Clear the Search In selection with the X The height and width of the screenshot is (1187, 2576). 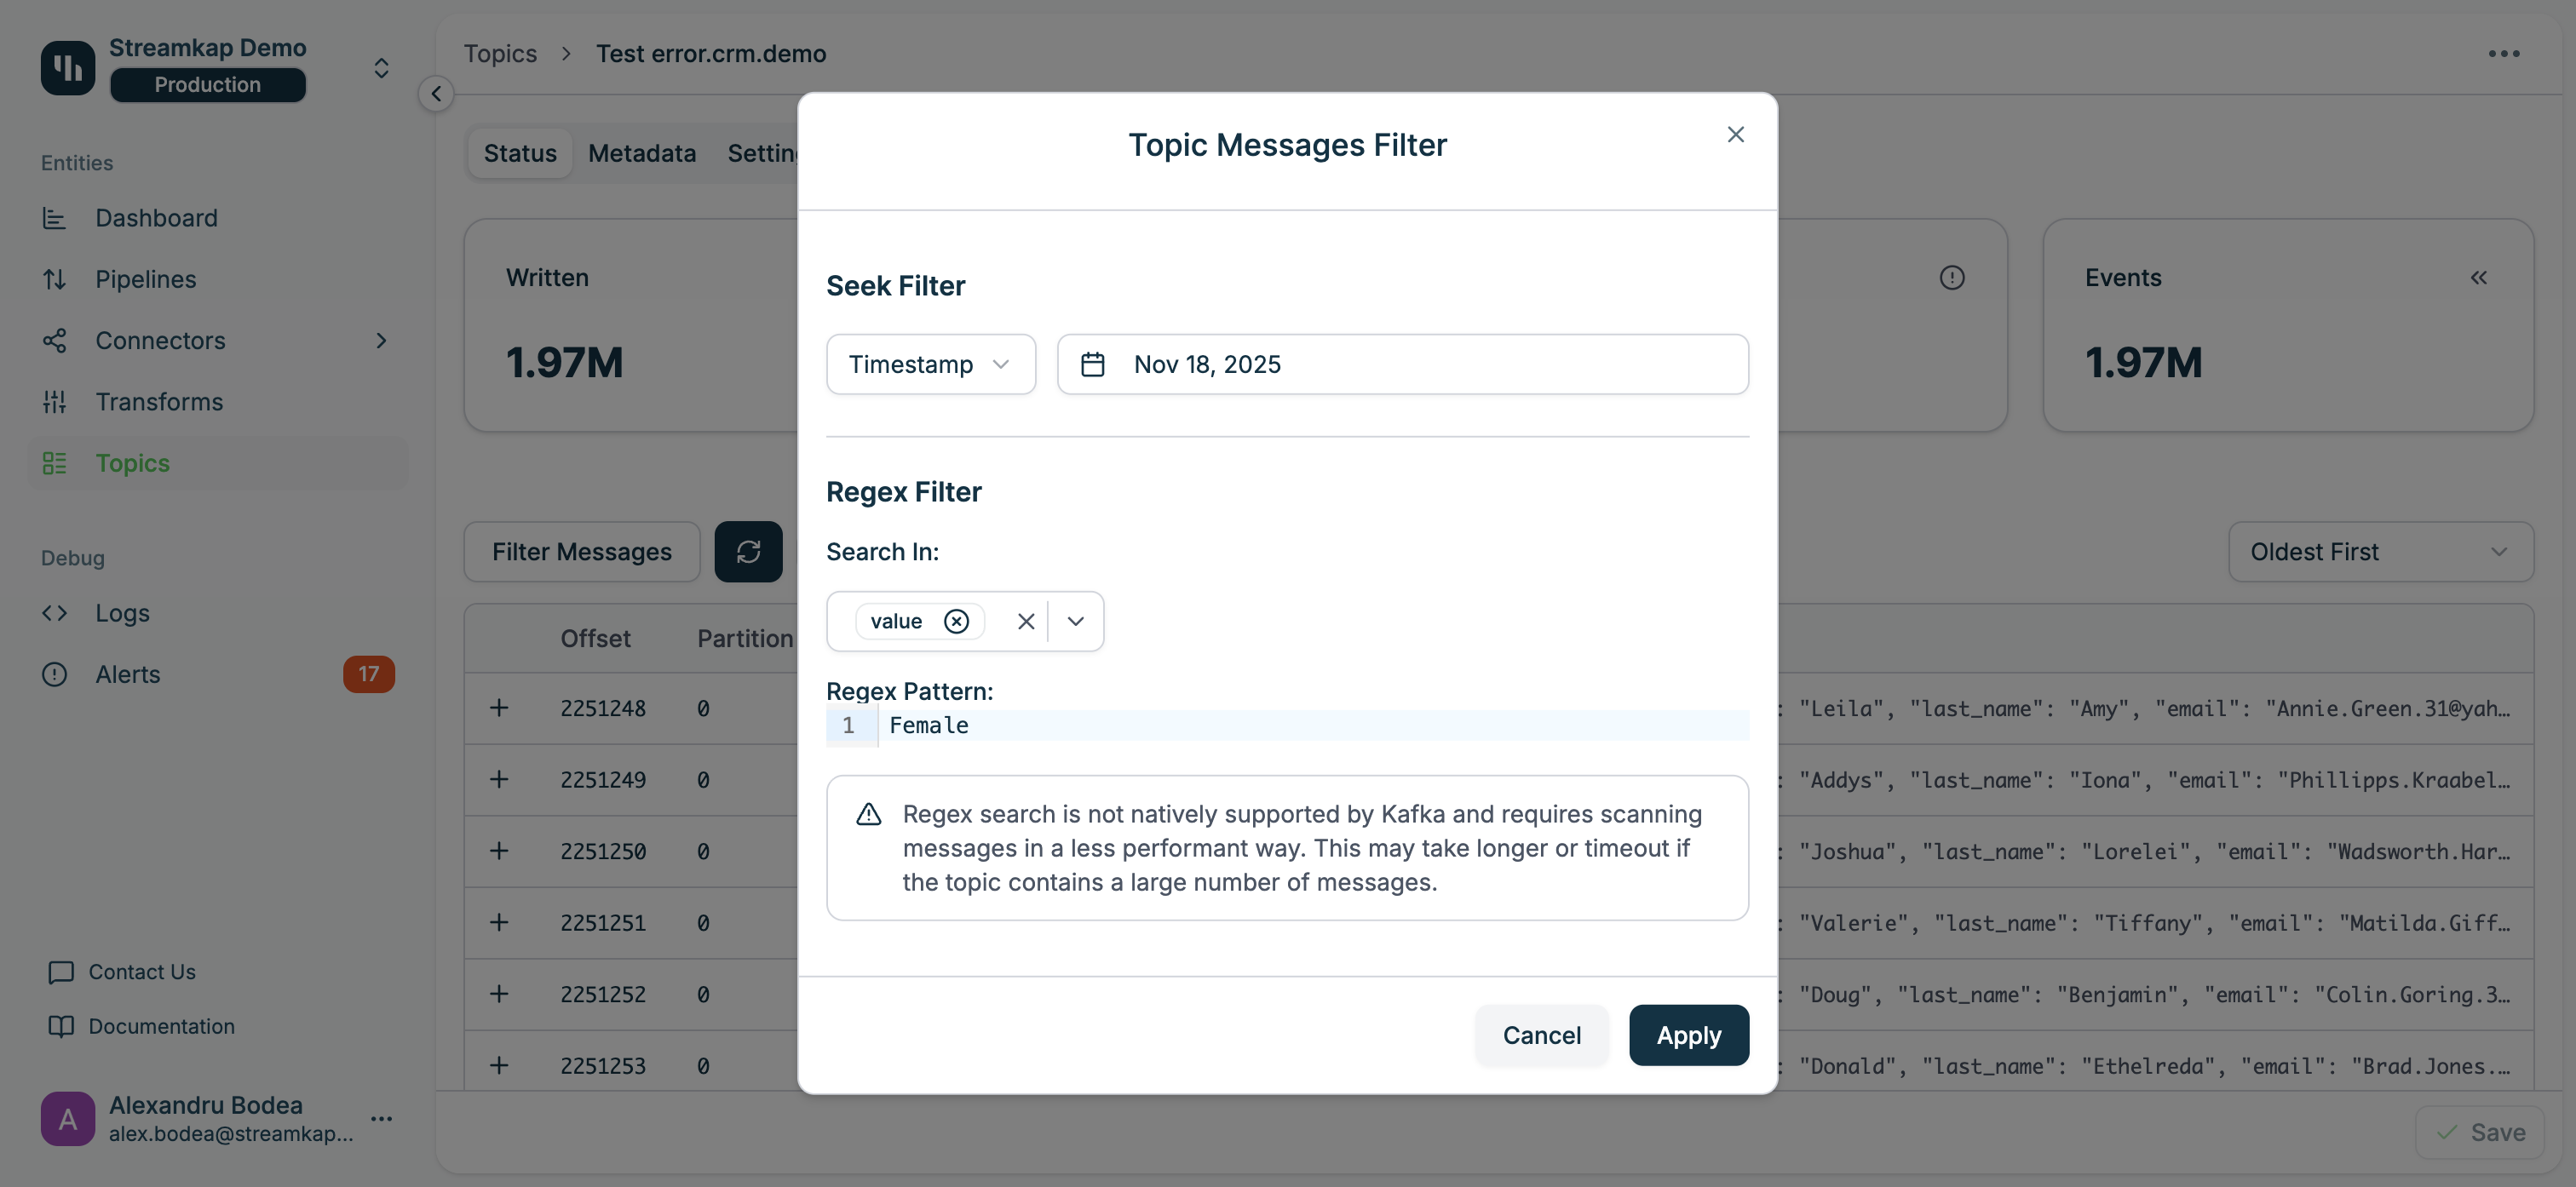[x=1025, y=620]
